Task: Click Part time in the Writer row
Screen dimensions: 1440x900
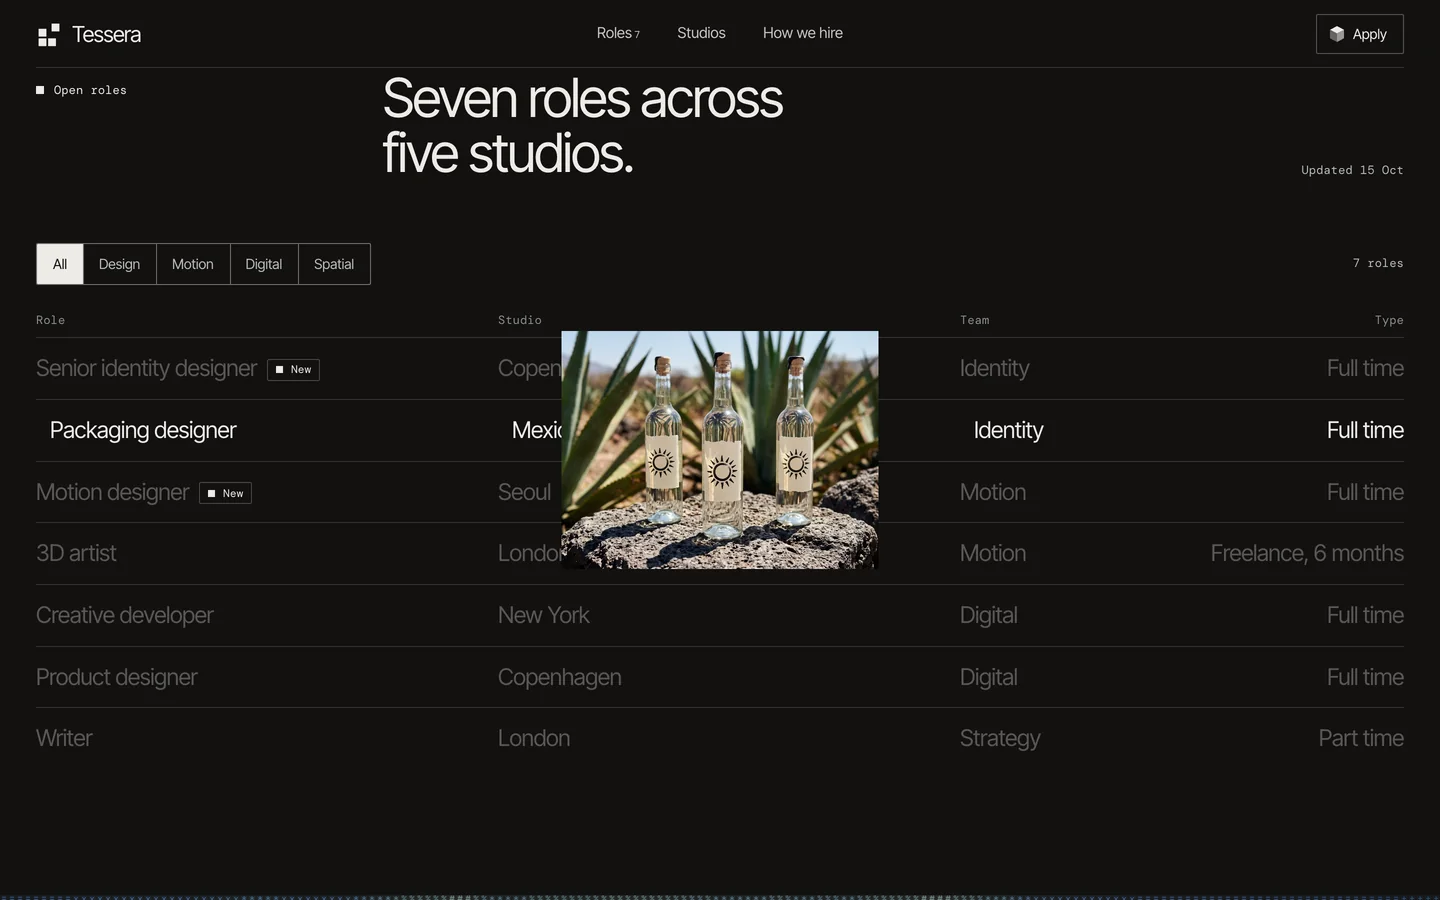Action: click(x=1361, y=738)
